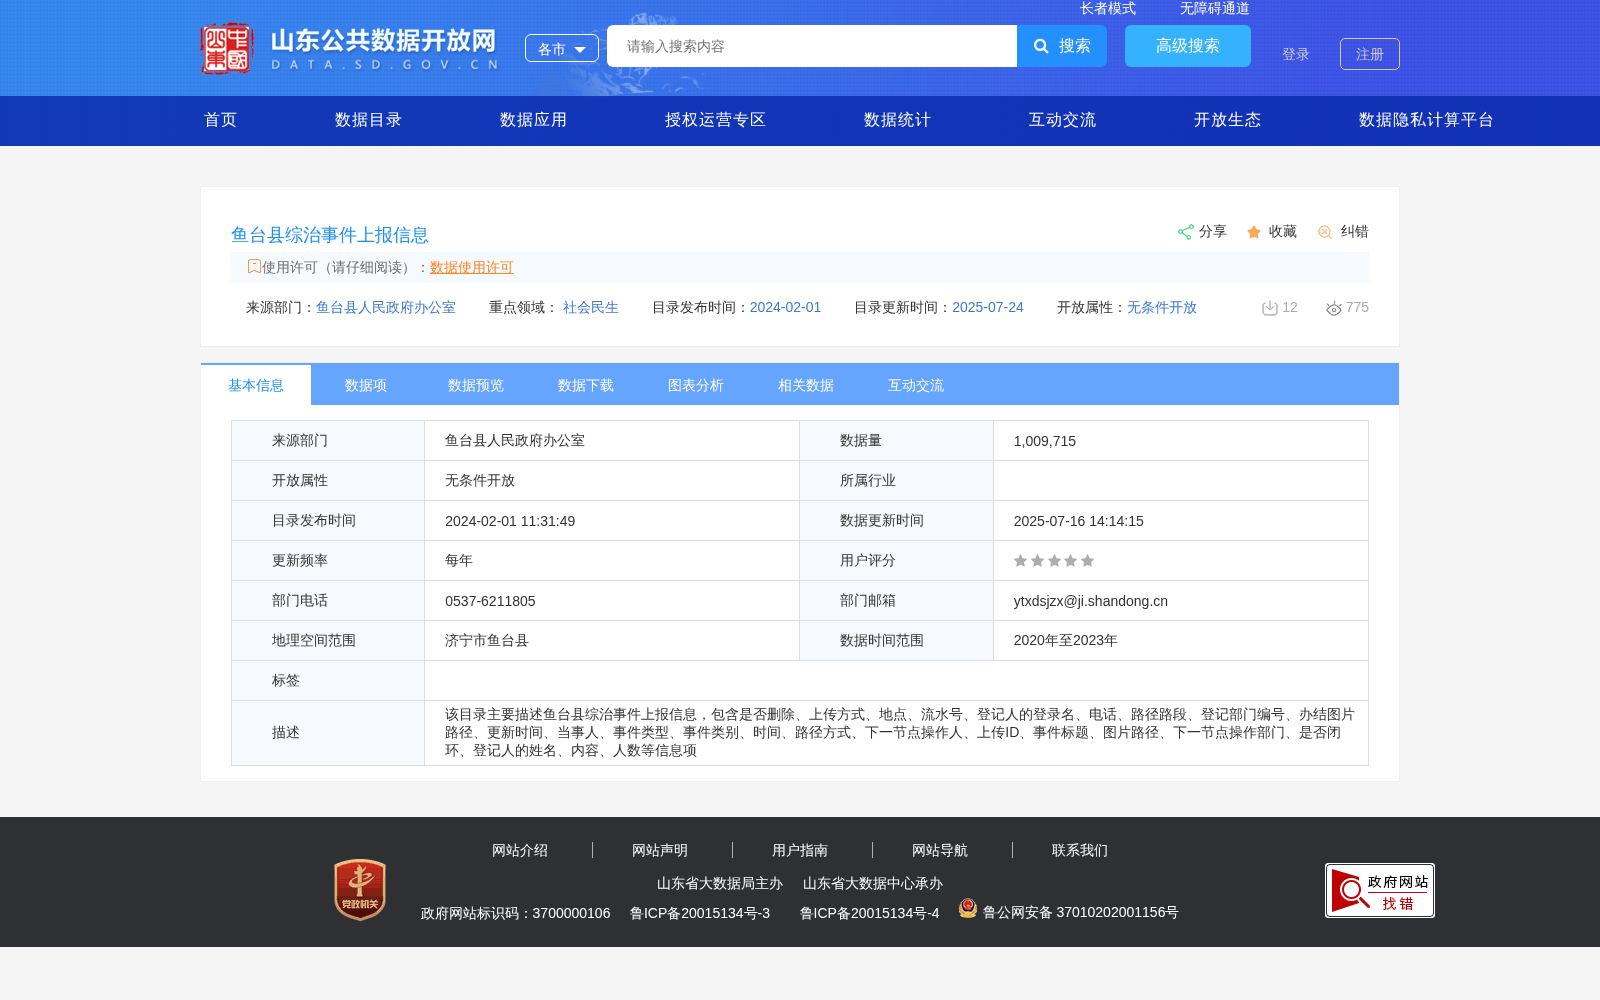Click the police badge icon 鲁公网安备

tap(968, 908)
